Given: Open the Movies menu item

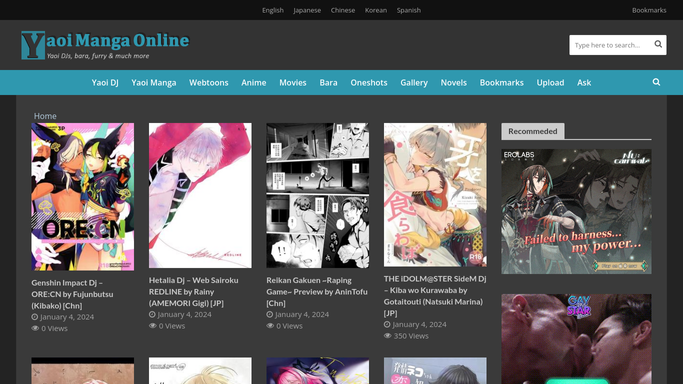Looking at the screenshot, I should coord(293,82).
